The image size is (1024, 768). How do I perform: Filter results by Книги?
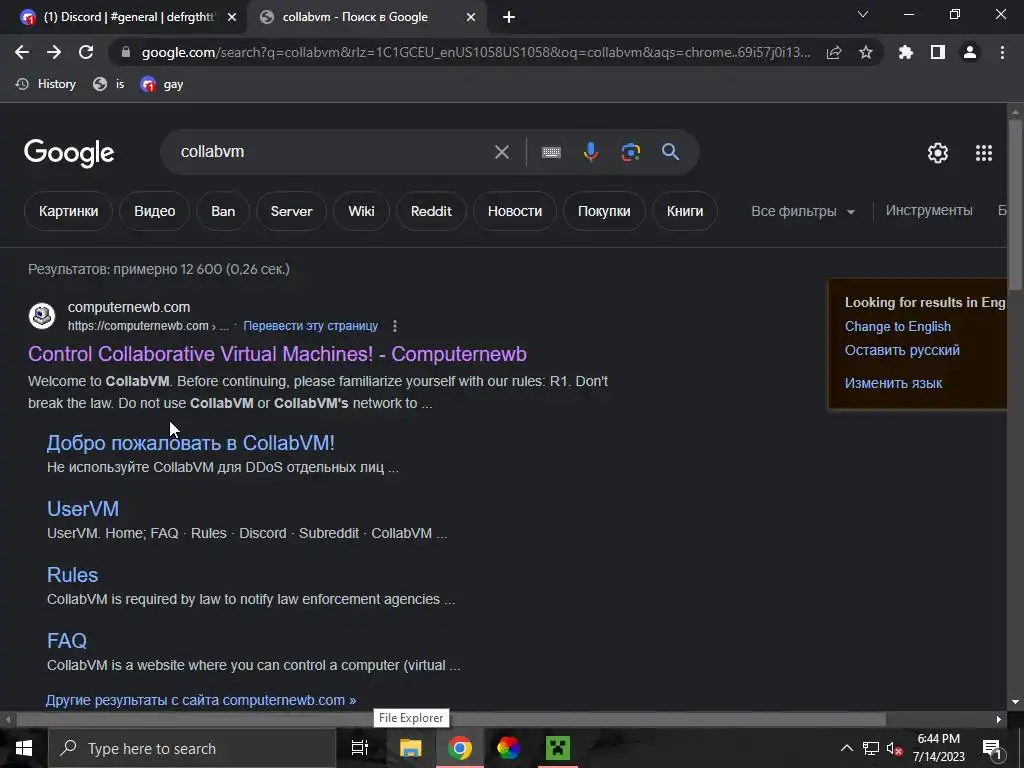pyautogui.click(x=685, y=211)
